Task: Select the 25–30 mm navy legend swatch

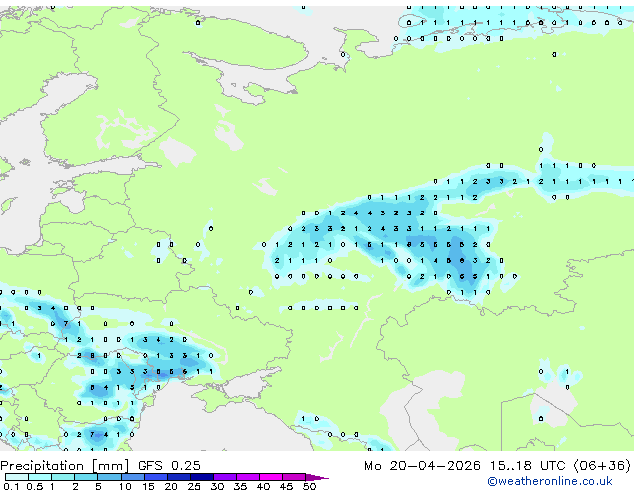Action: (201, 477)
